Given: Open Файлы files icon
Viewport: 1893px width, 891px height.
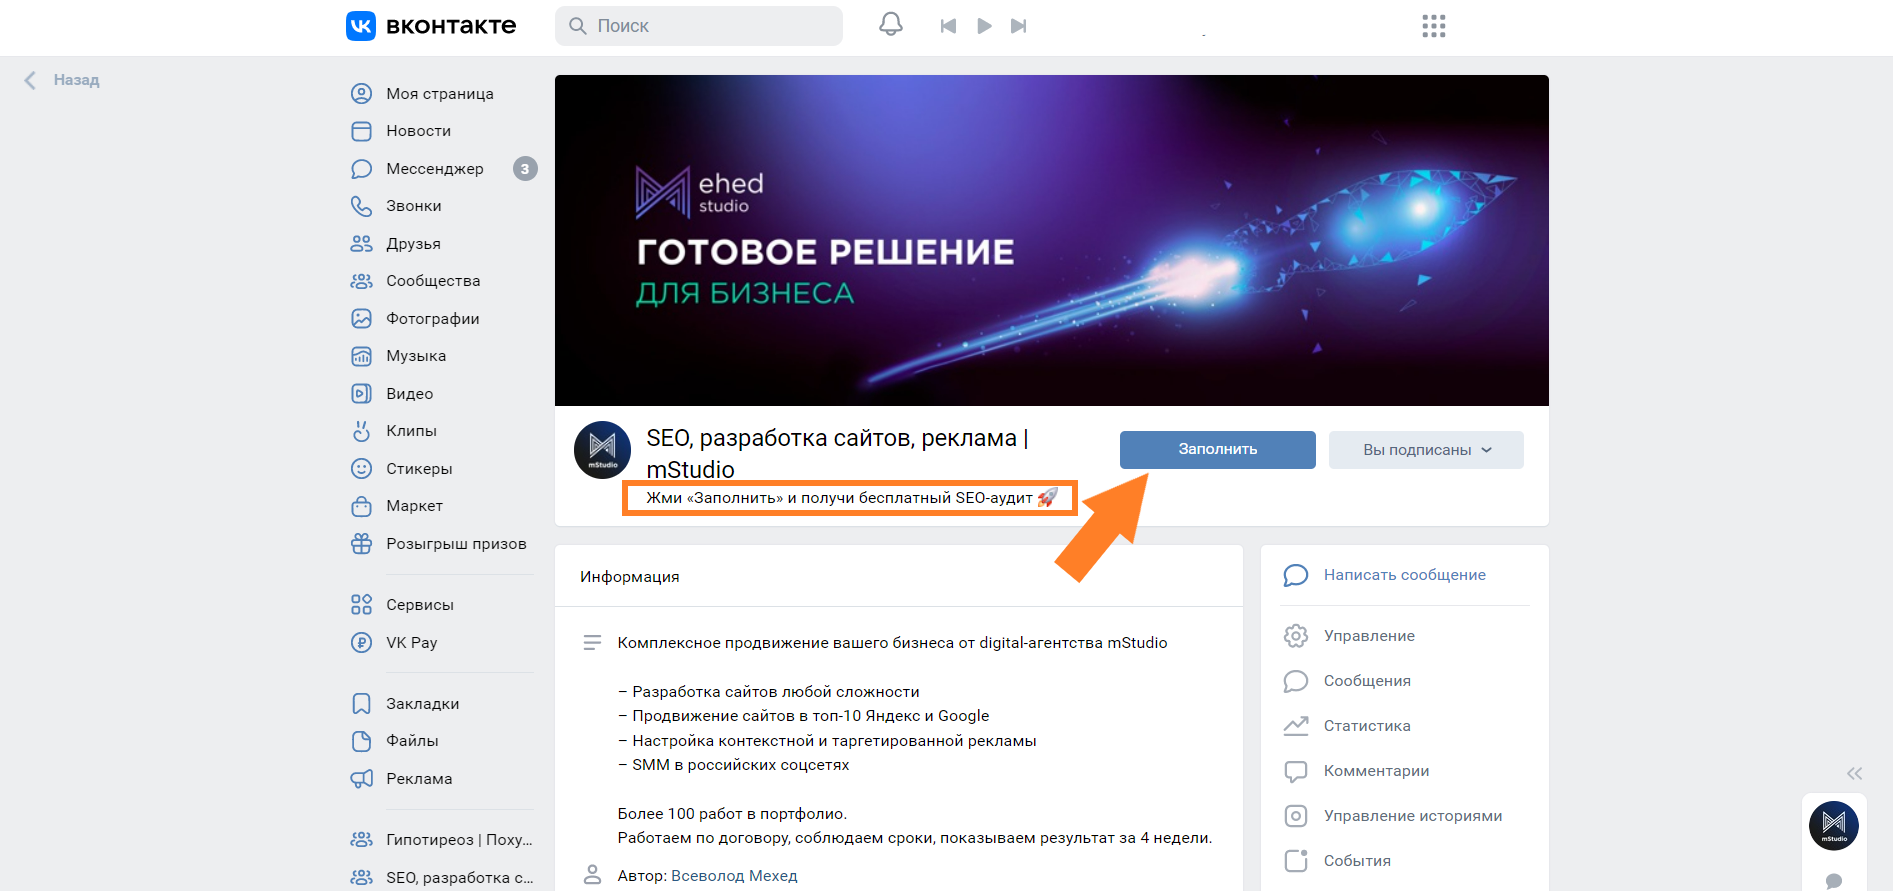Looking at the screenshot, I should tap(361, 741).
